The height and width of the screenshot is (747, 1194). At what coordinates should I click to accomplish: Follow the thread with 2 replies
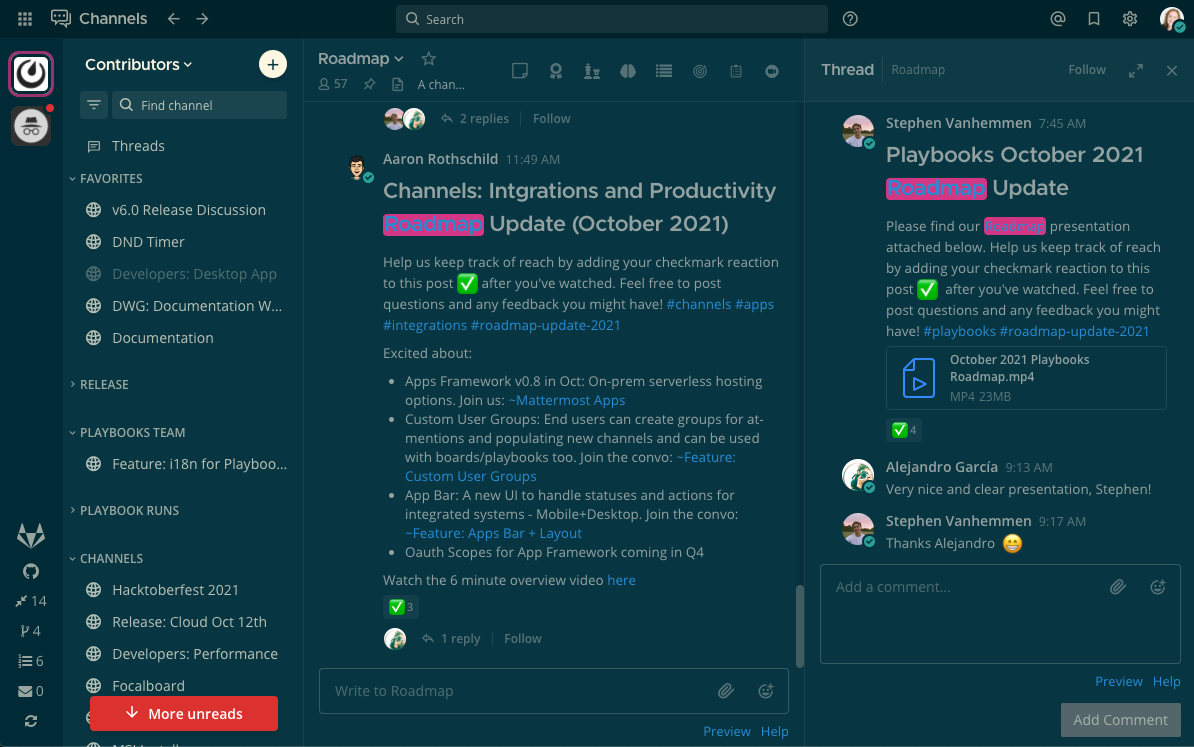(x=551, y=118)
